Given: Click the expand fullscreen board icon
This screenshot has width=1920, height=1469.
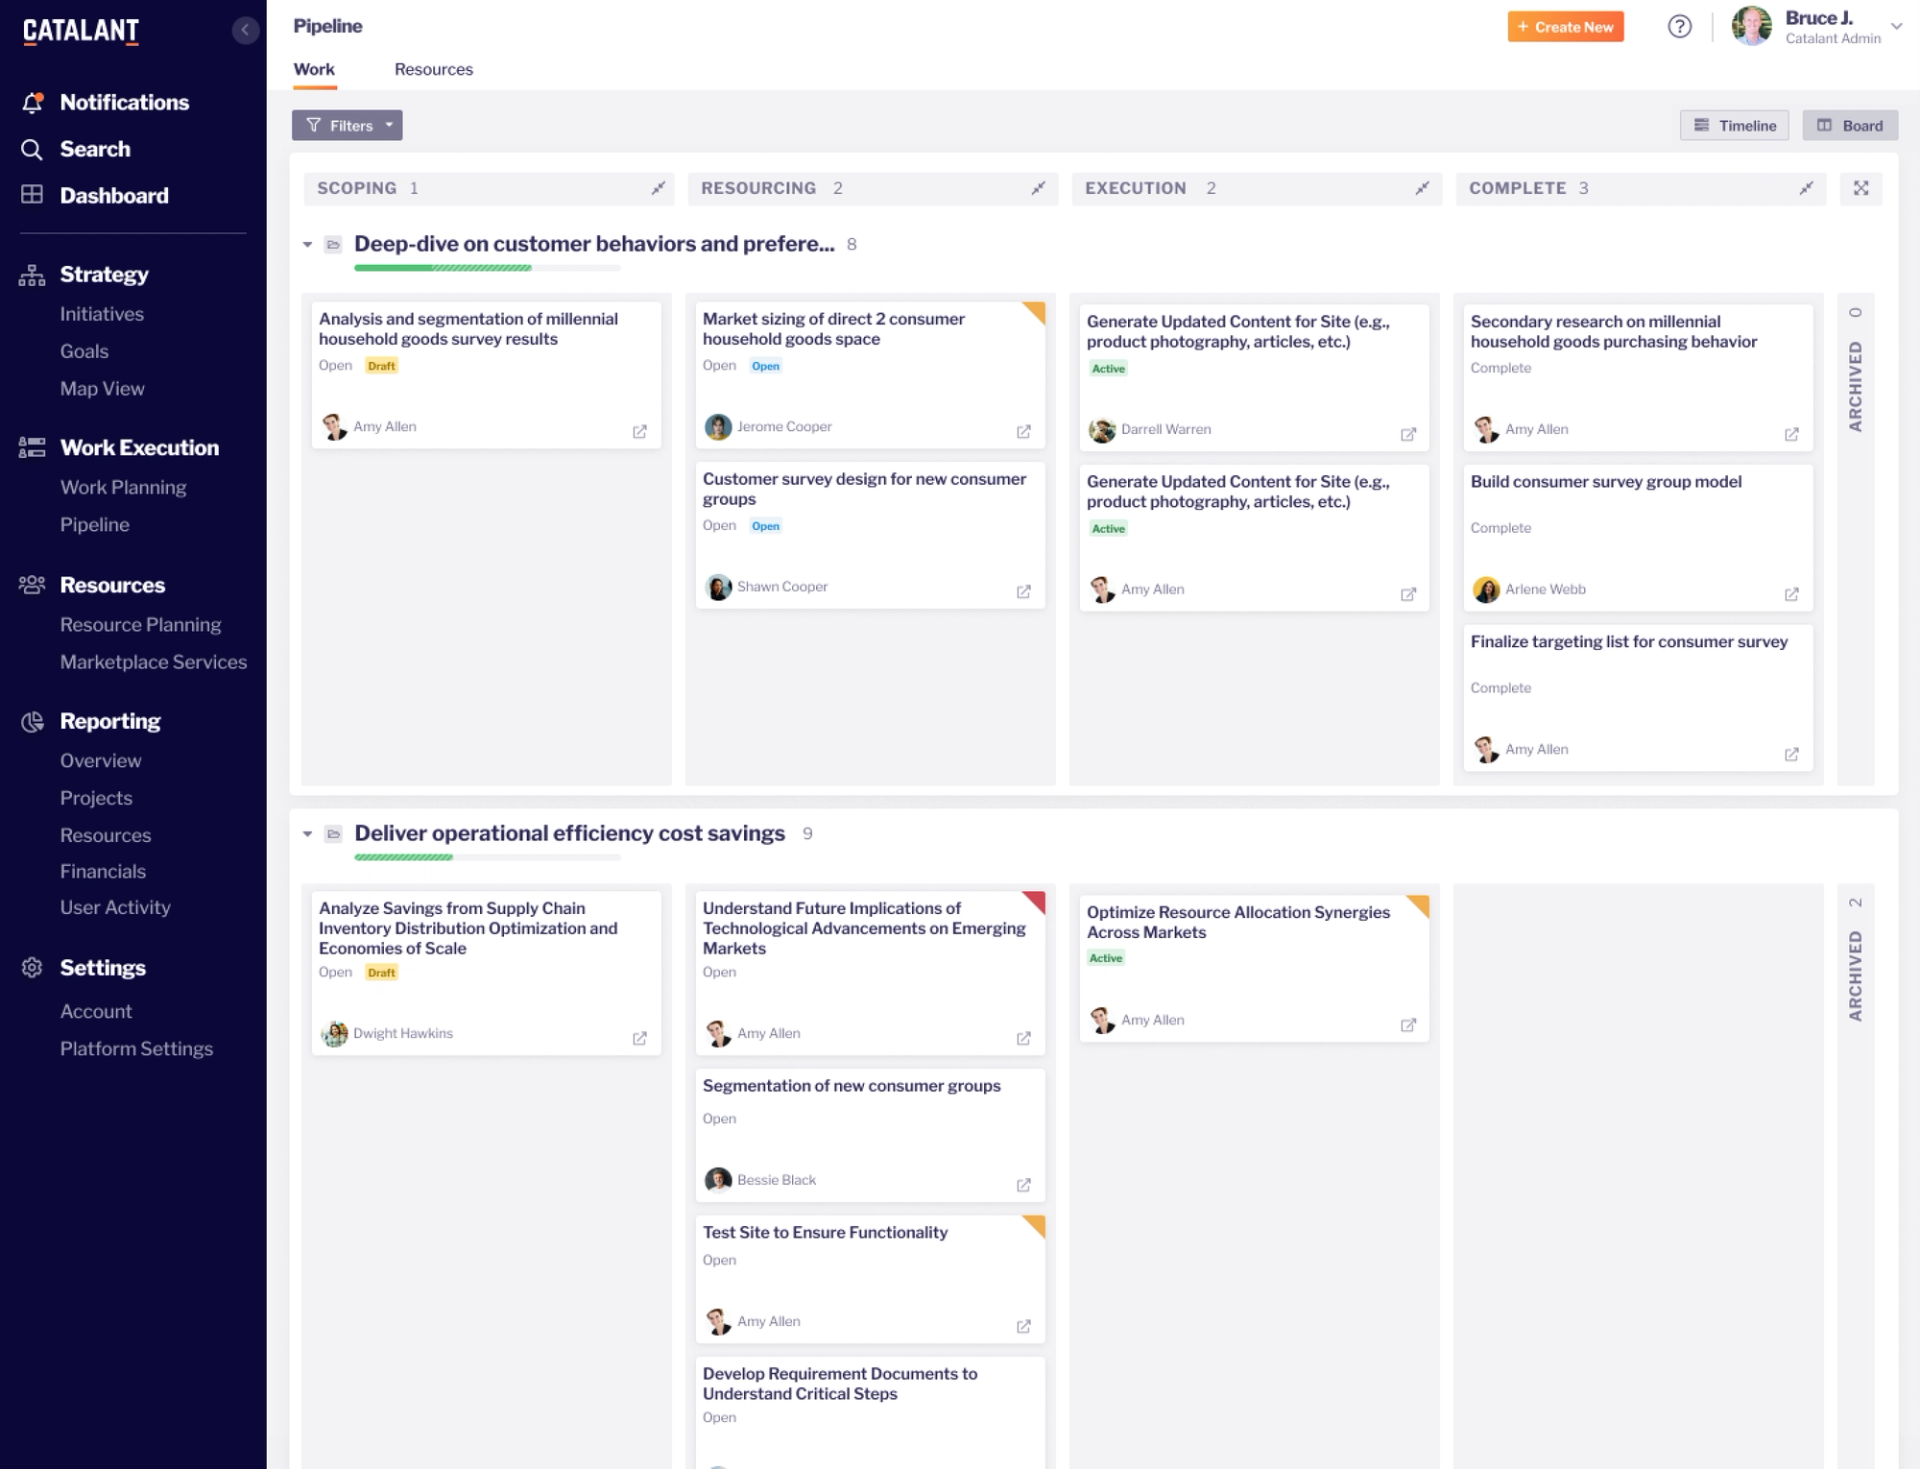Looking at the screenshot, I should (x=1860, y=188).
